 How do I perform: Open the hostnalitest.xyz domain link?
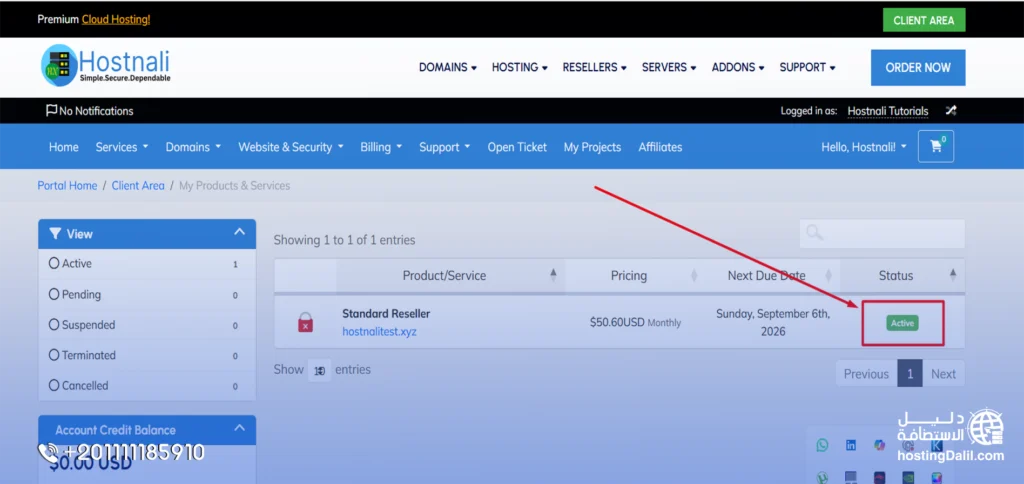(379, 331)
